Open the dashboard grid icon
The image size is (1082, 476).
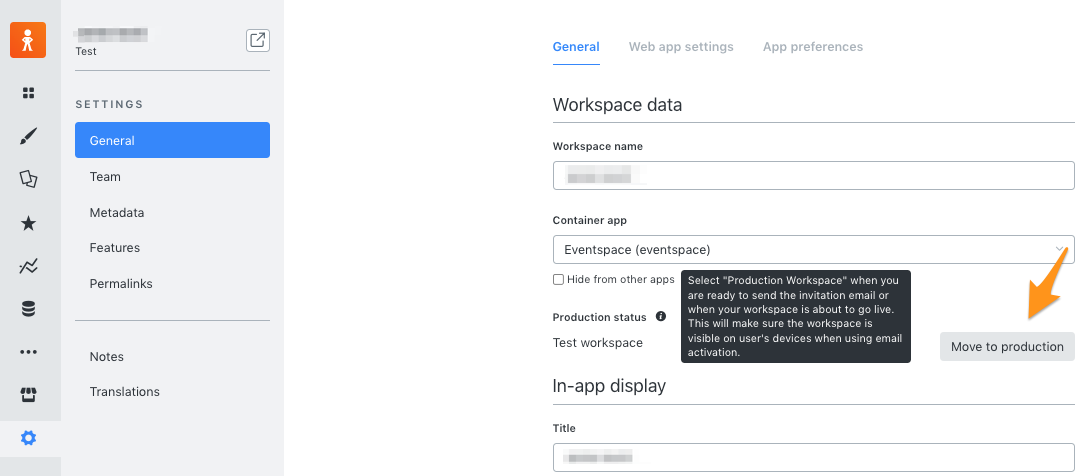28,92
